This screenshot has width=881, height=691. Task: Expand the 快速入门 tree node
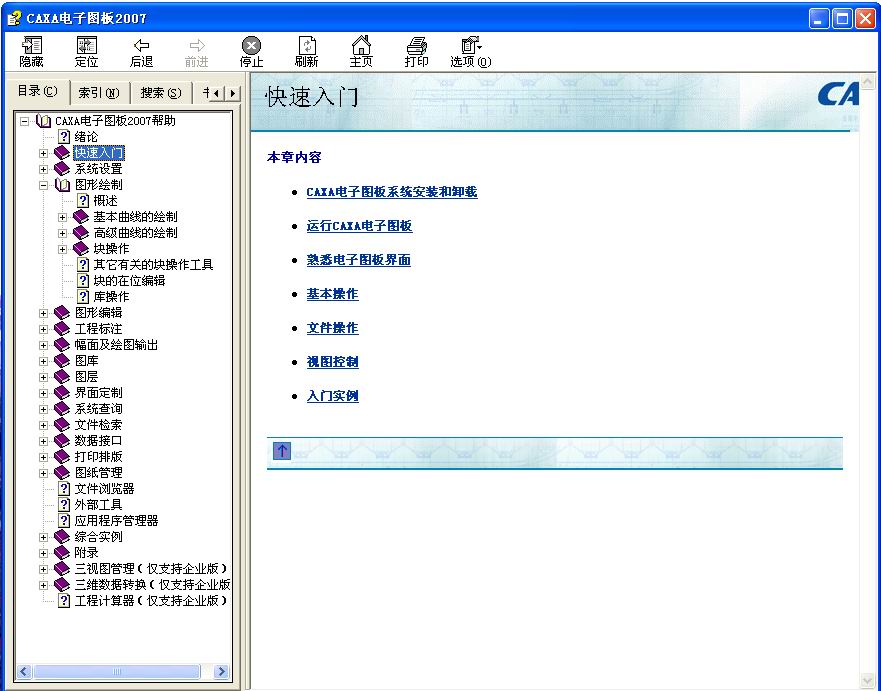click(x=43, y=153)
